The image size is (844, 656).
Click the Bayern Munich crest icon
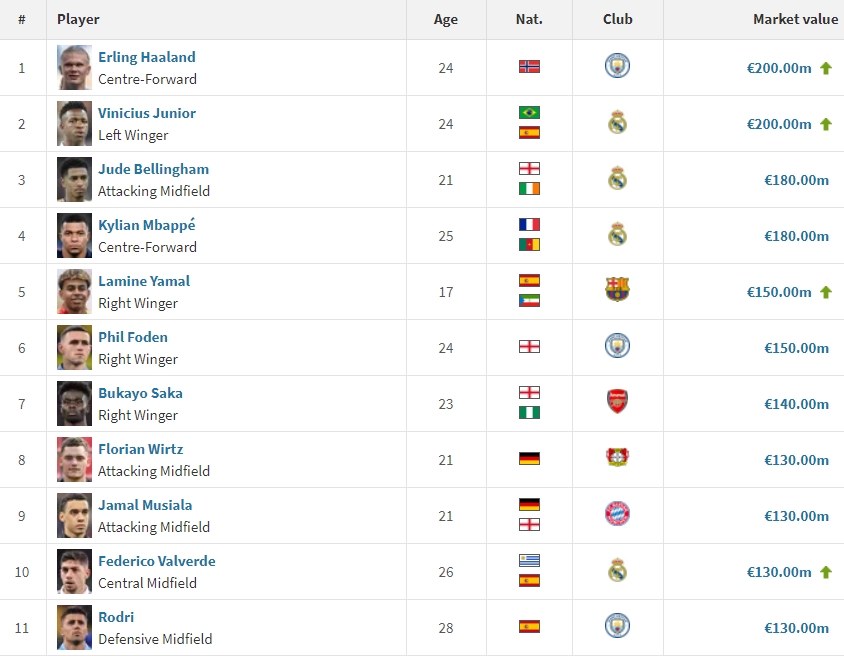click(x=617, y=513)
